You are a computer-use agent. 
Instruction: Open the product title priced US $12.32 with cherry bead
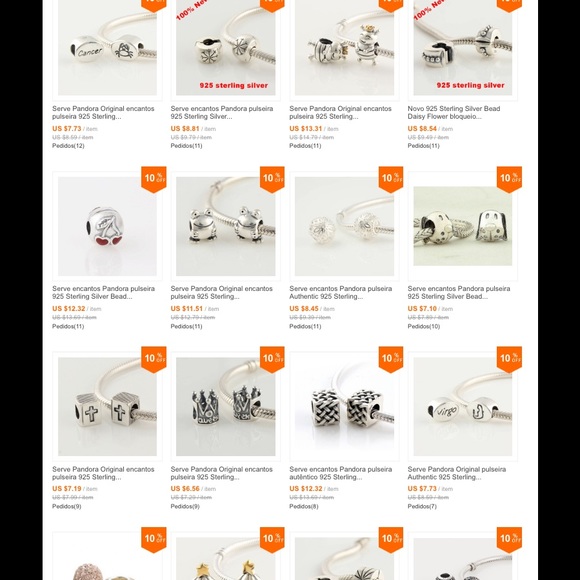tap(104, 293)
